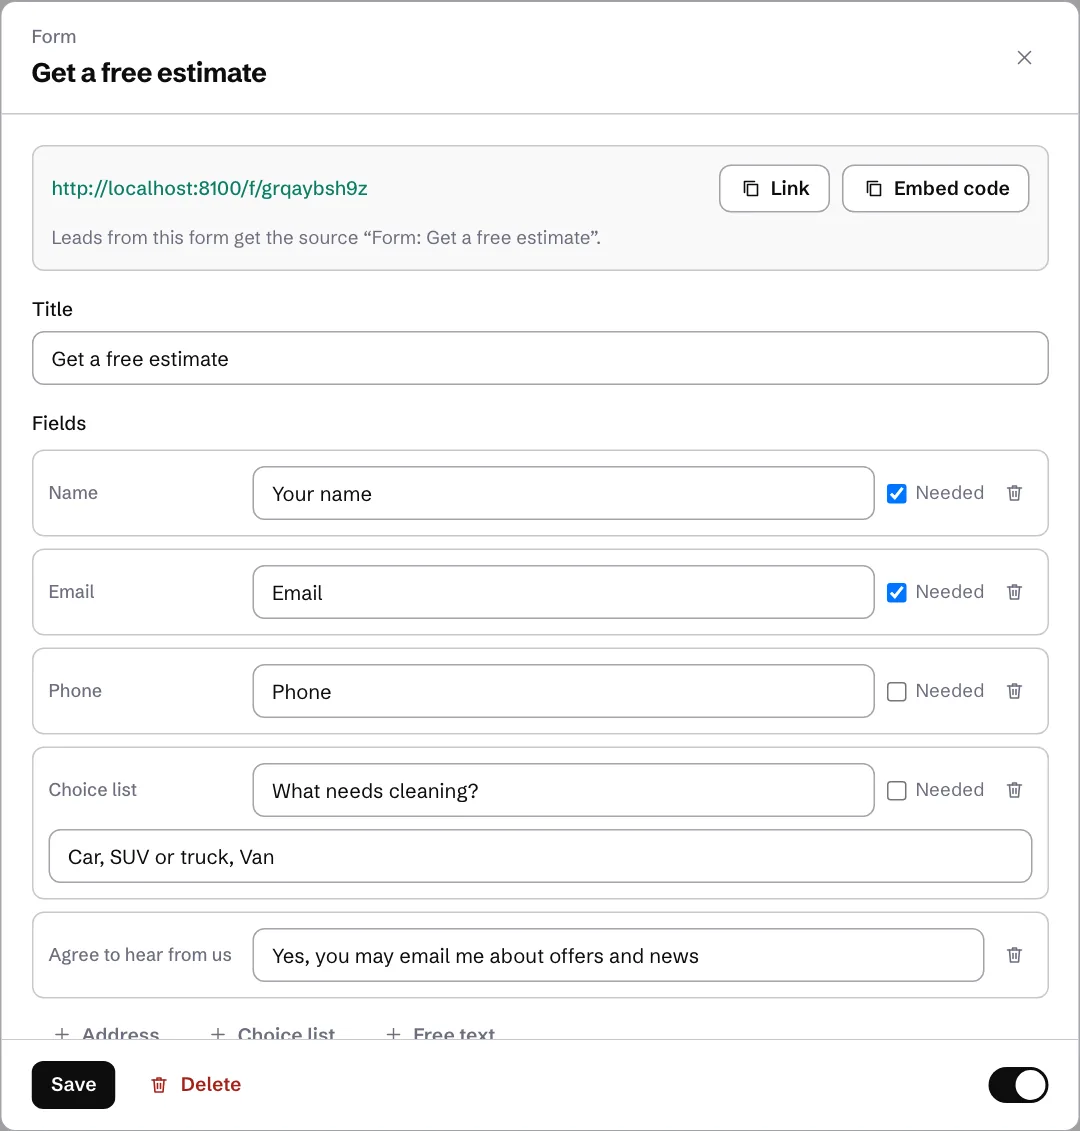This screenshot has height=1131, width=1080.
Task: Uncheck Needed for the Email field
Action: click(897, 592)
